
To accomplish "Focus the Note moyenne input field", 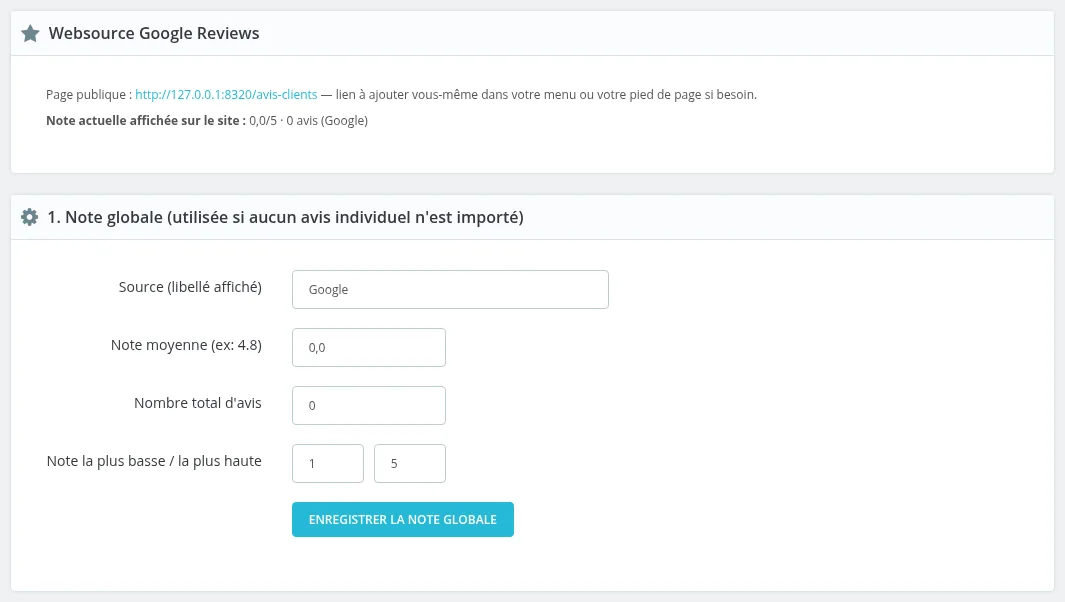I will 369,347.
